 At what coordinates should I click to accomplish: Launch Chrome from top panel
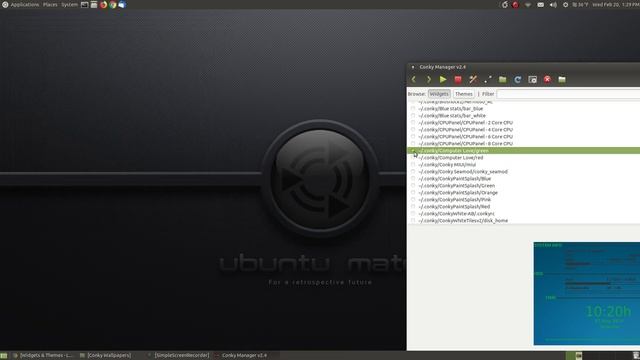click(x=113, y=4)
